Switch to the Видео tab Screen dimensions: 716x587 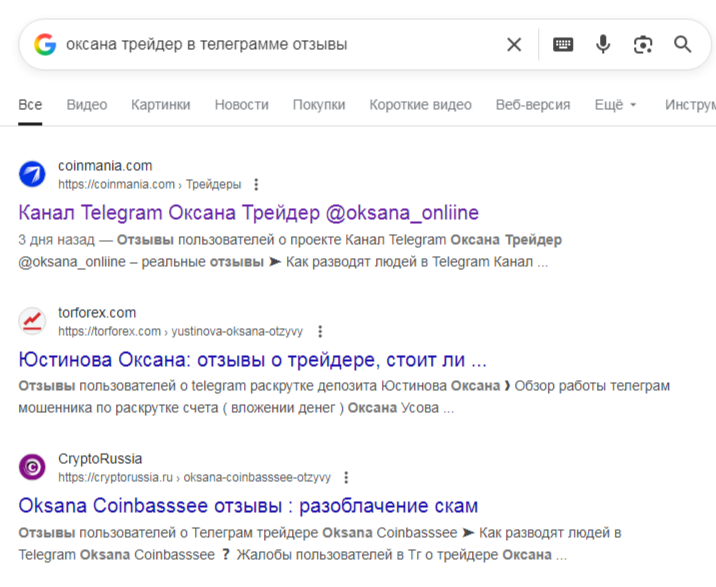[x=87, y=105]
